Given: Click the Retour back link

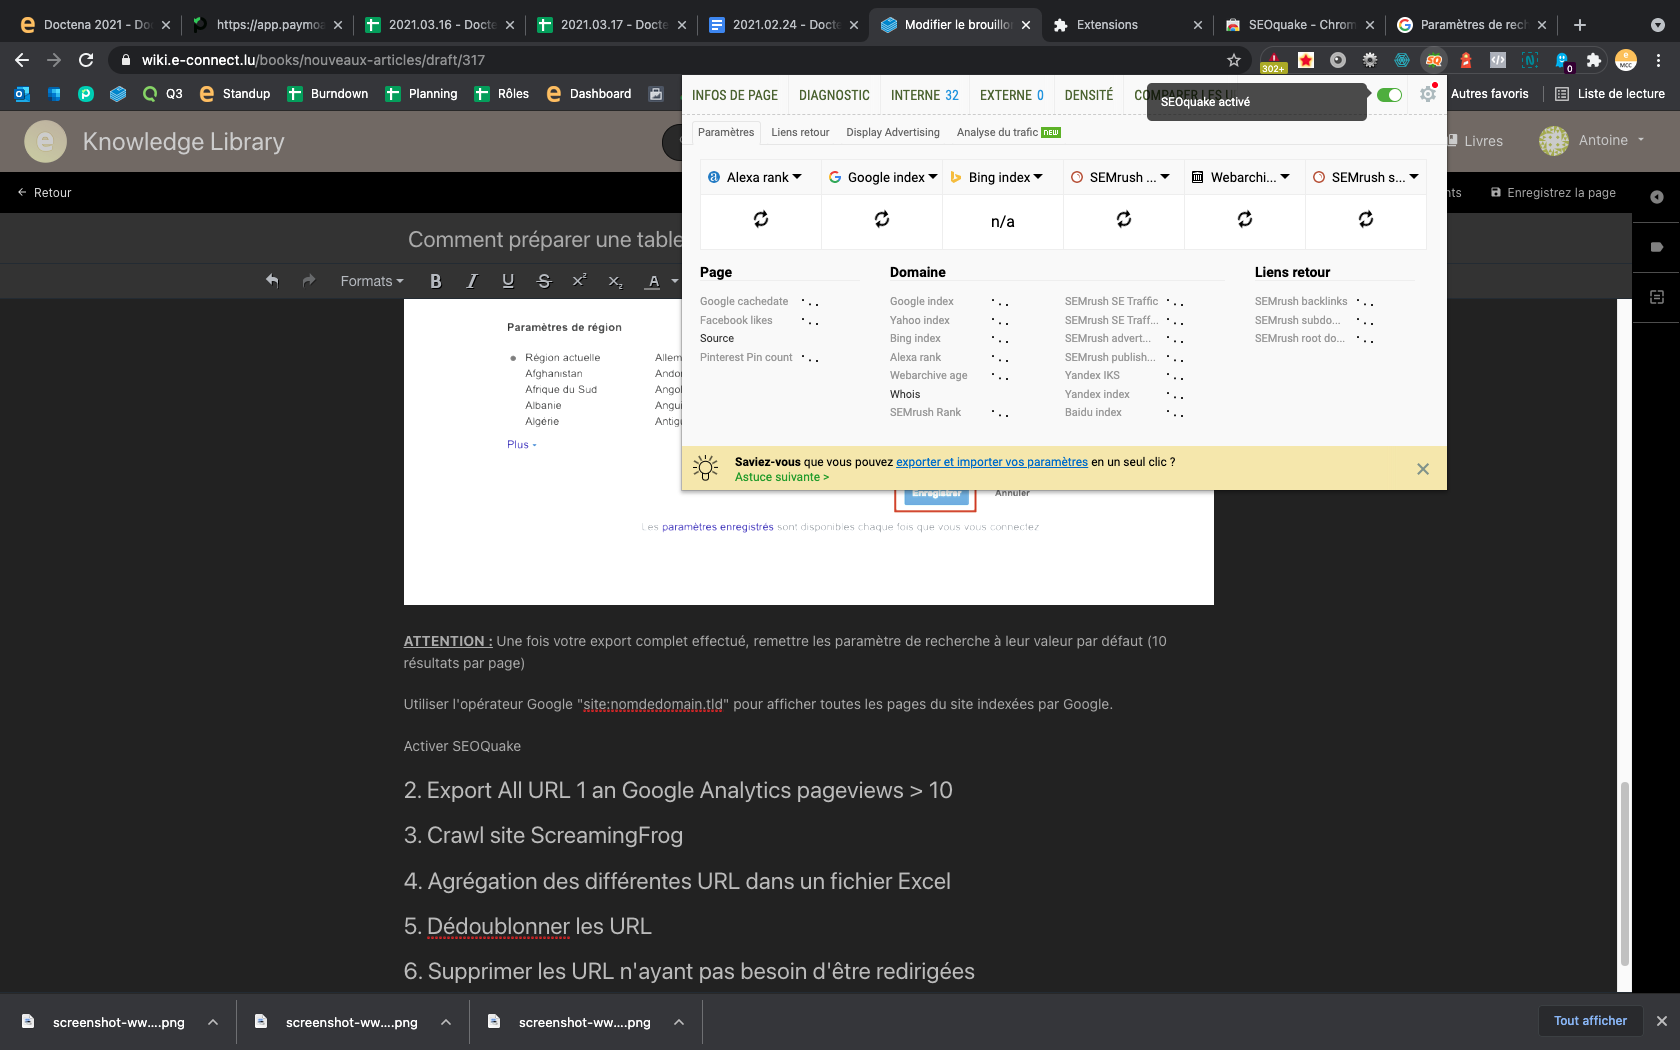Looking at the screenshot, I should click(x=45, y=192).
